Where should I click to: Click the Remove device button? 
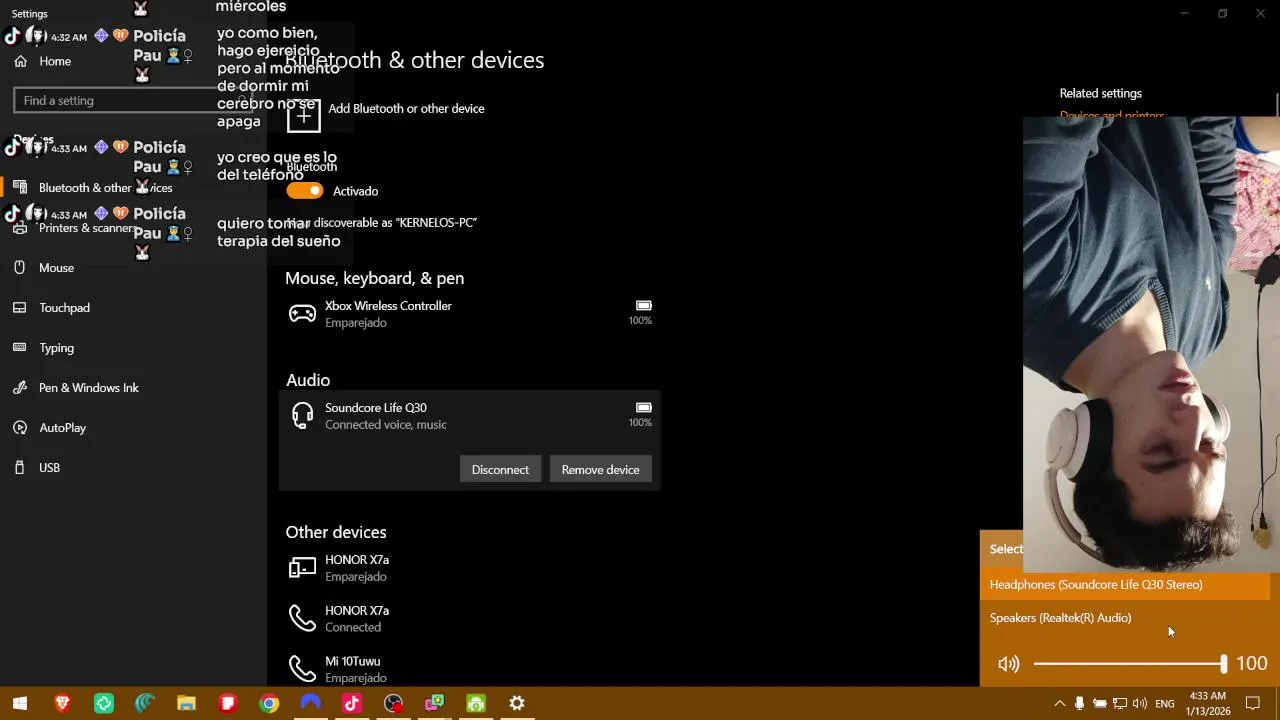click(600, 469)
